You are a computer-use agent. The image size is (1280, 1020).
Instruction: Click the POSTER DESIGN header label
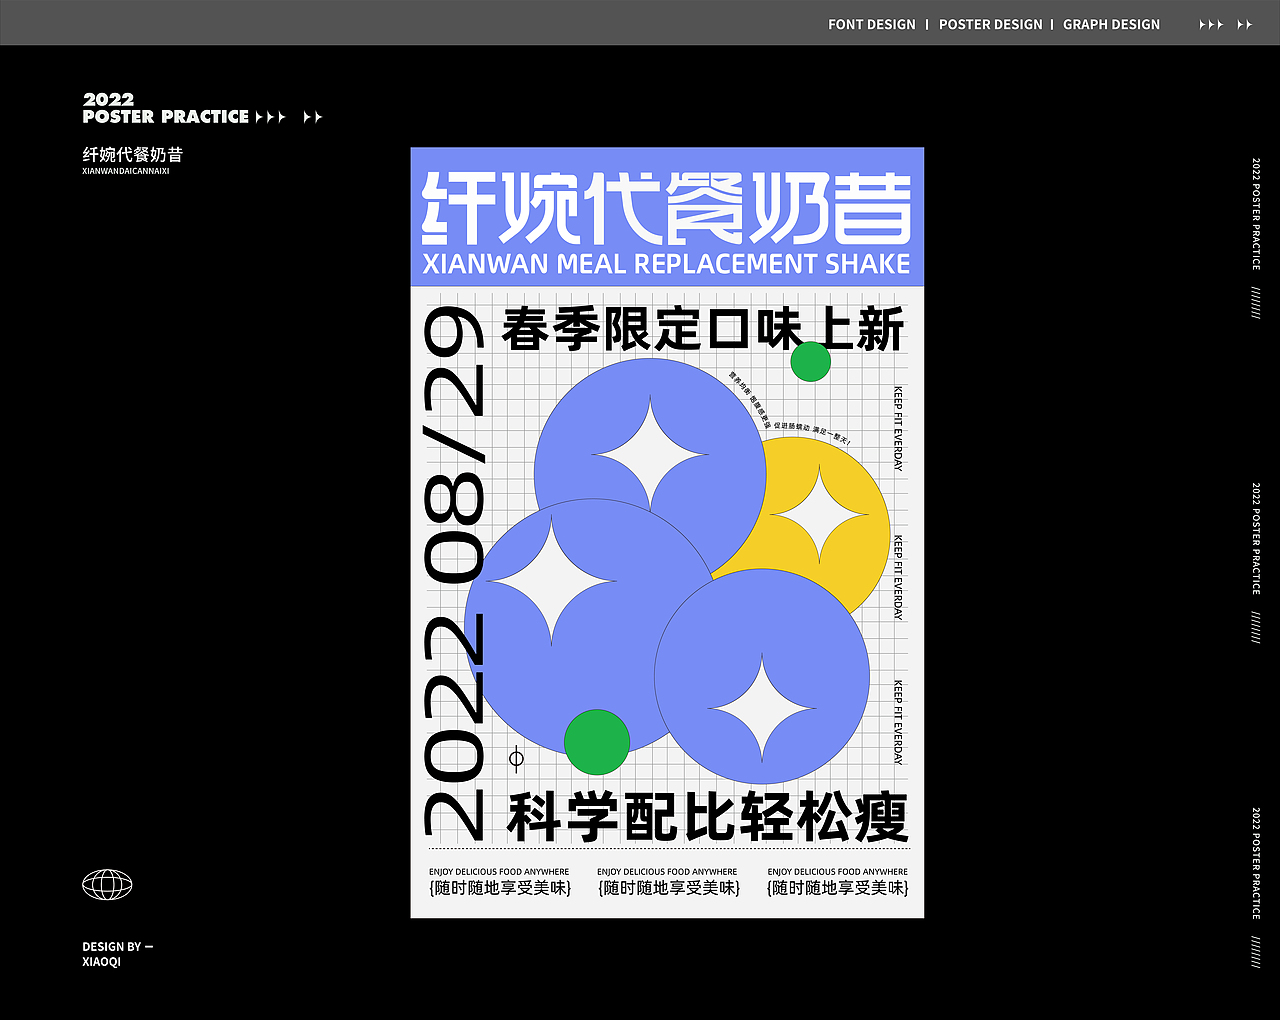pyautogui.click(x=990, y=24)
